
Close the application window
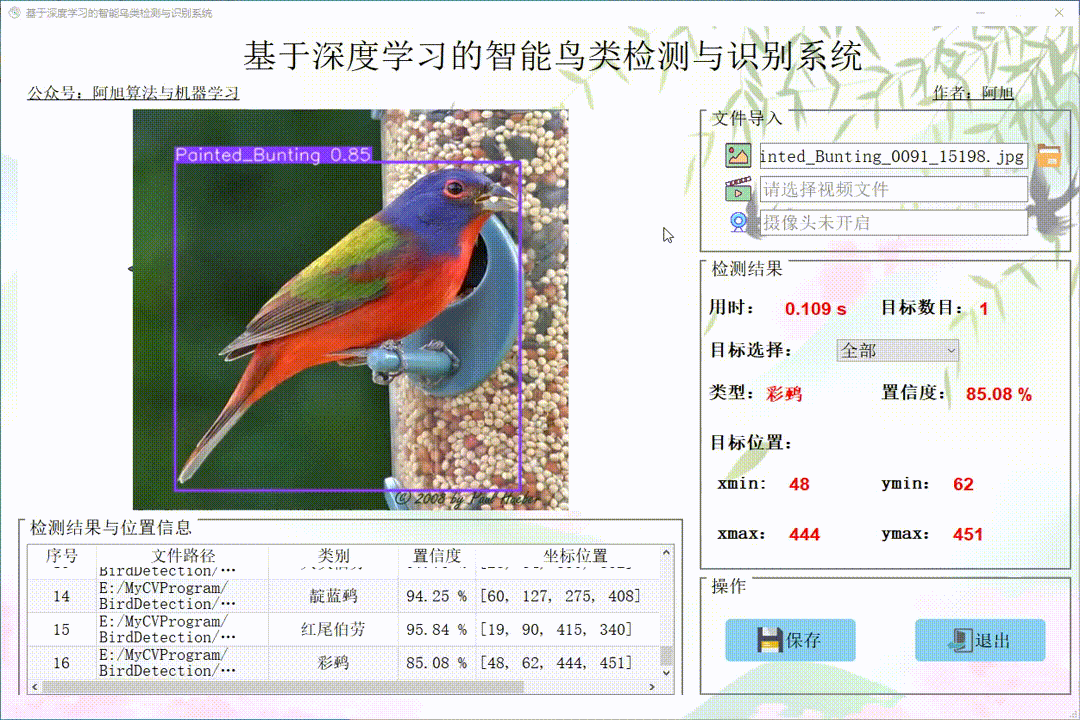pos(1059,12)
